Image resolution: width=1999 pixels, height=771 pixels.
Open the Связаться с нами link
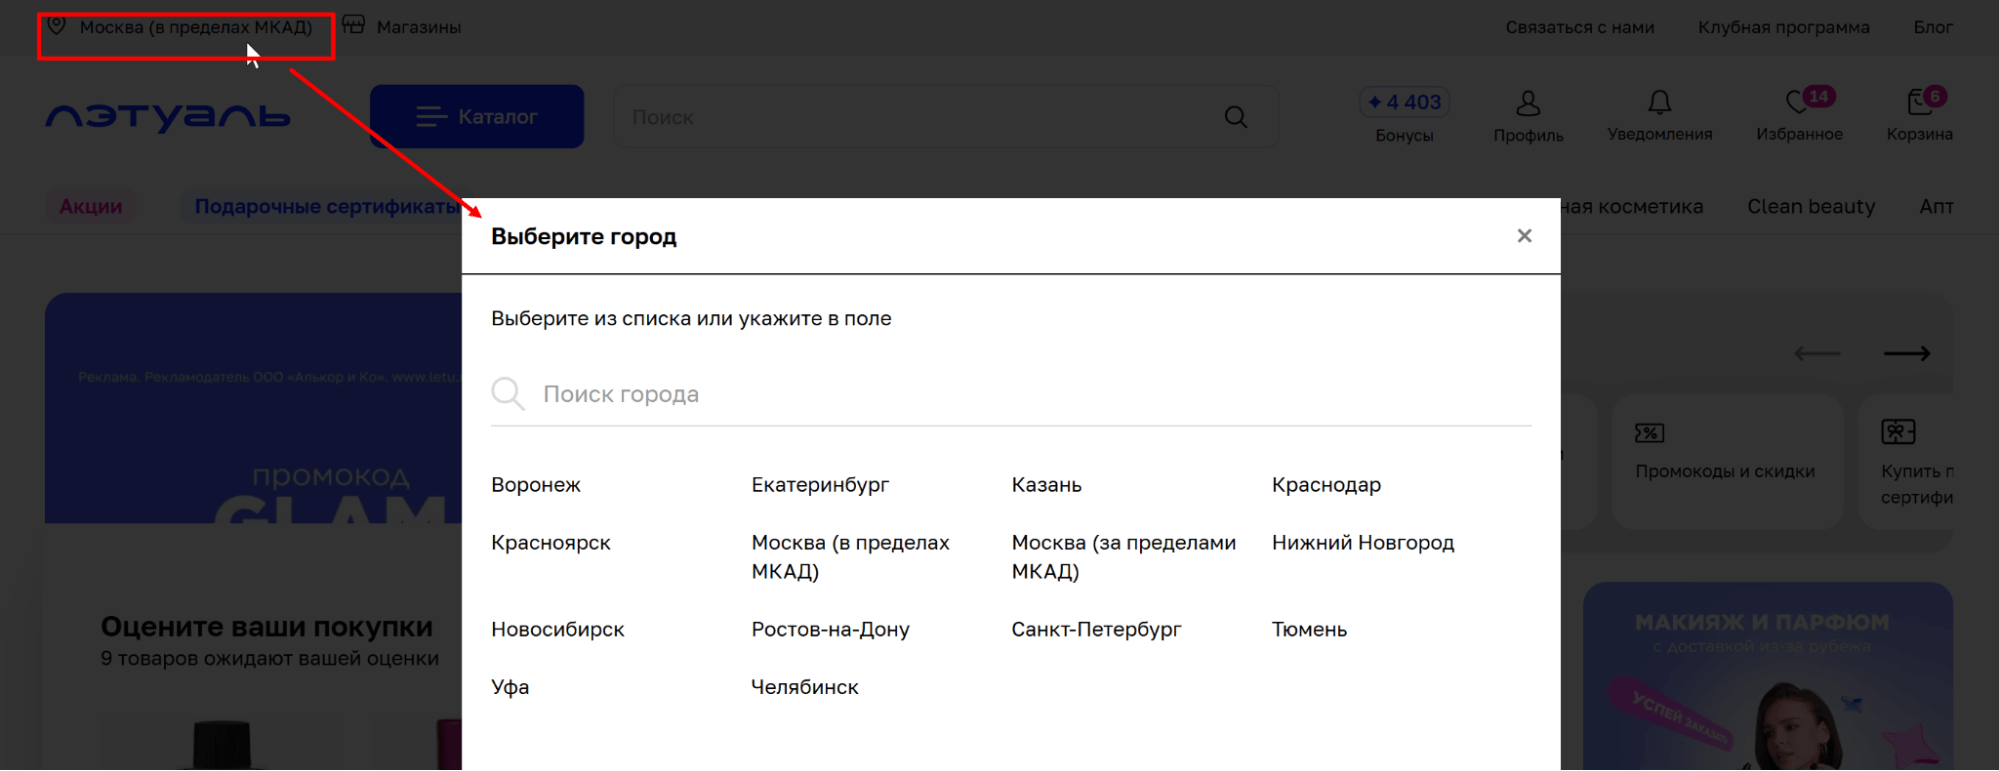point(1580,28)
